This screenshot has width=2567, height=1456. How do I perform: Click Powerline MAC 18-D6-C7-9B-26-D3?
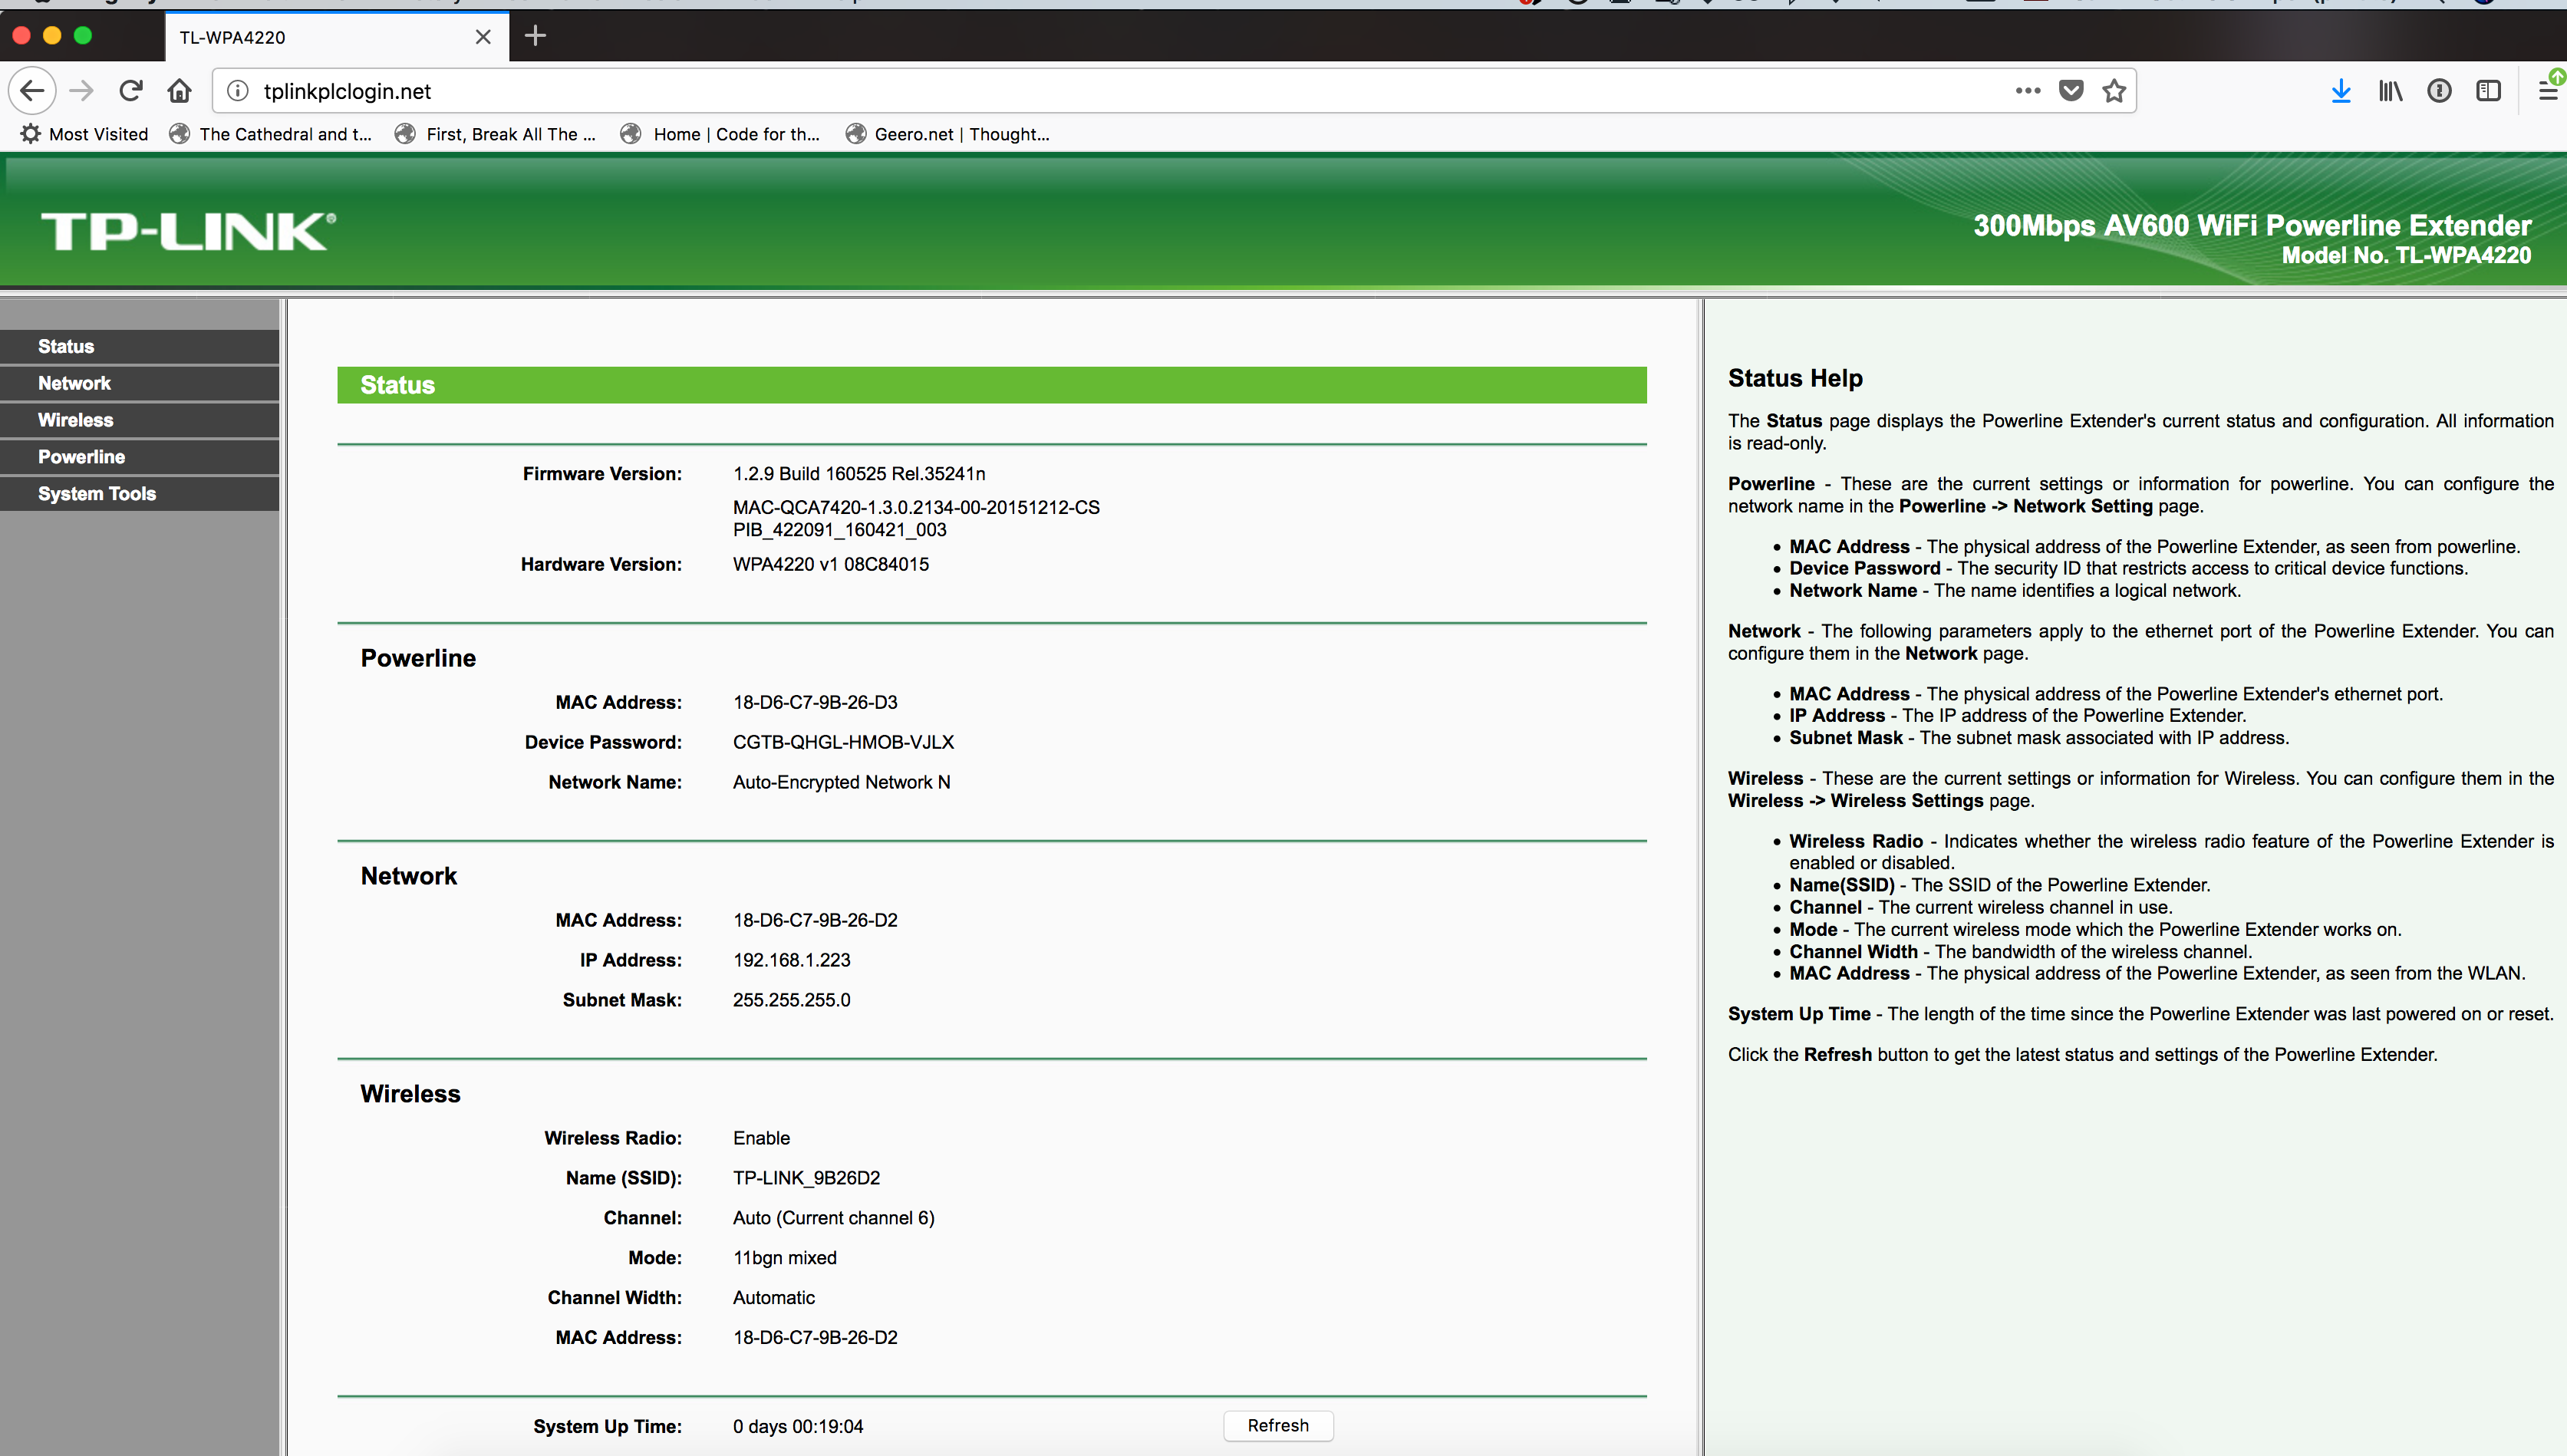pos(815,703)
